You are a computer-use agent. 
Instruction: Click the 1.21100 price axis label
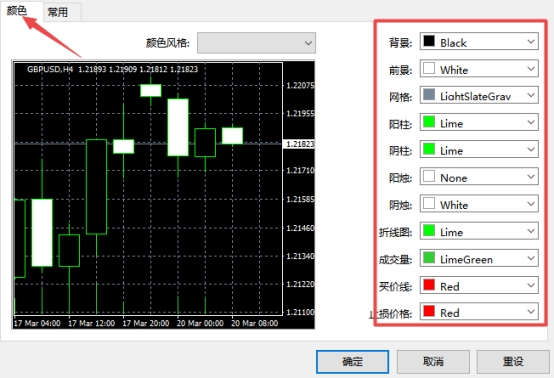300,312
